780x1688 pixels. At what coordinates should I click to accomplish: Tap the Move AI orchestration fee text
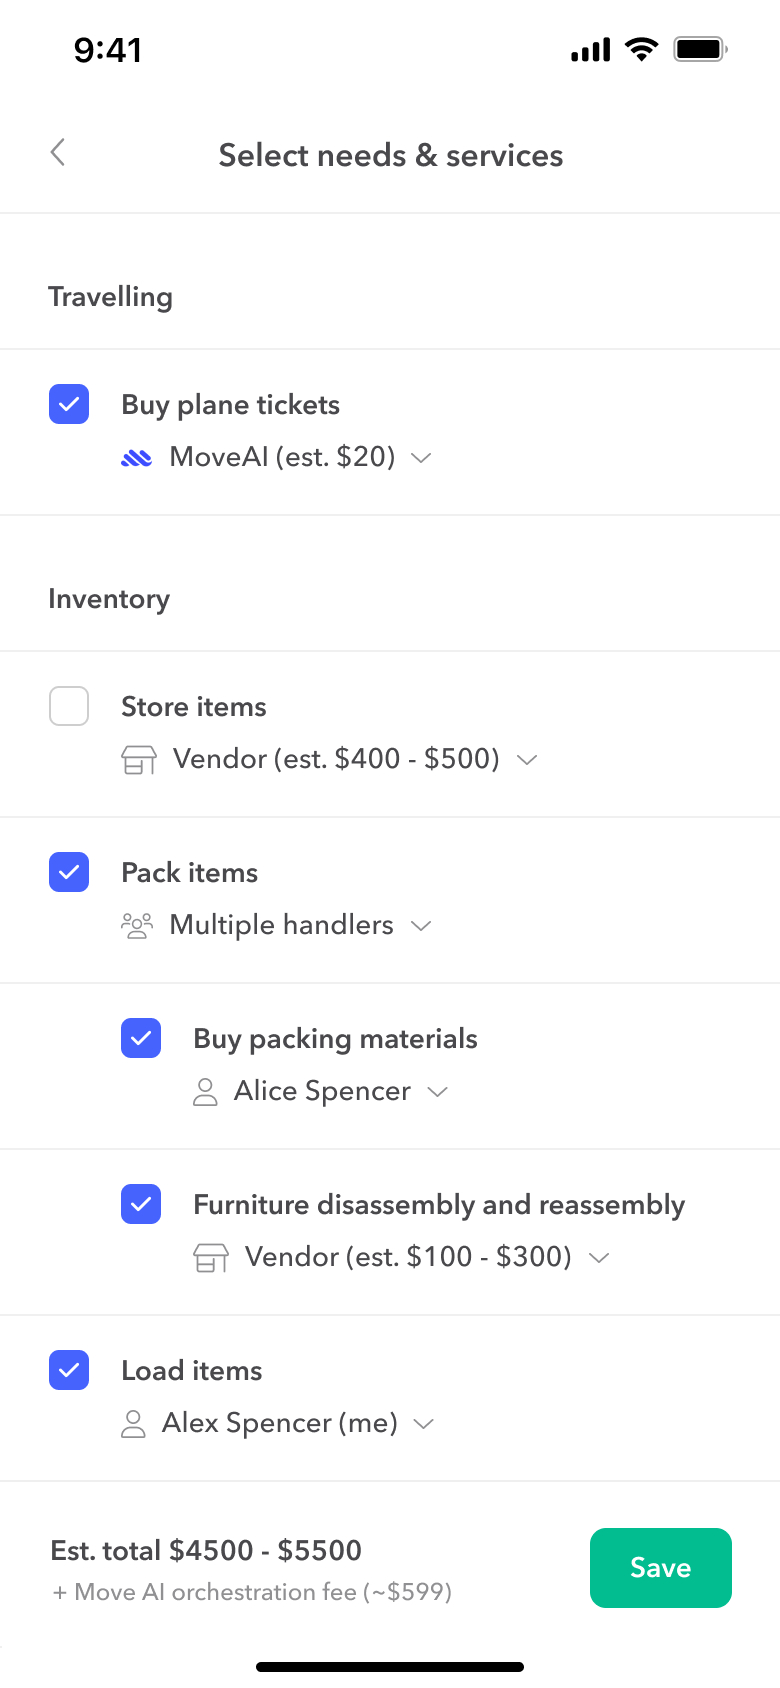tap(252, 1592)
